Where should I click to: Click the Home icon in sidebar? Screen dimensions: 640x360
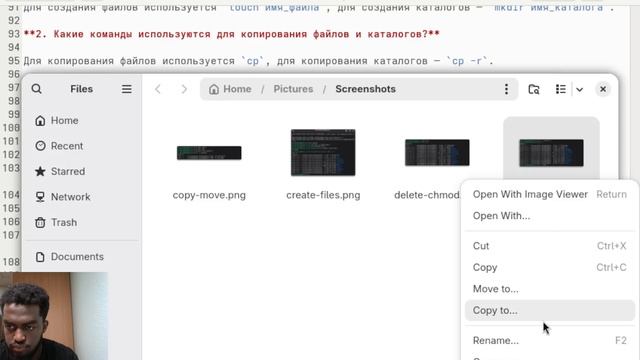coord(40,120)
